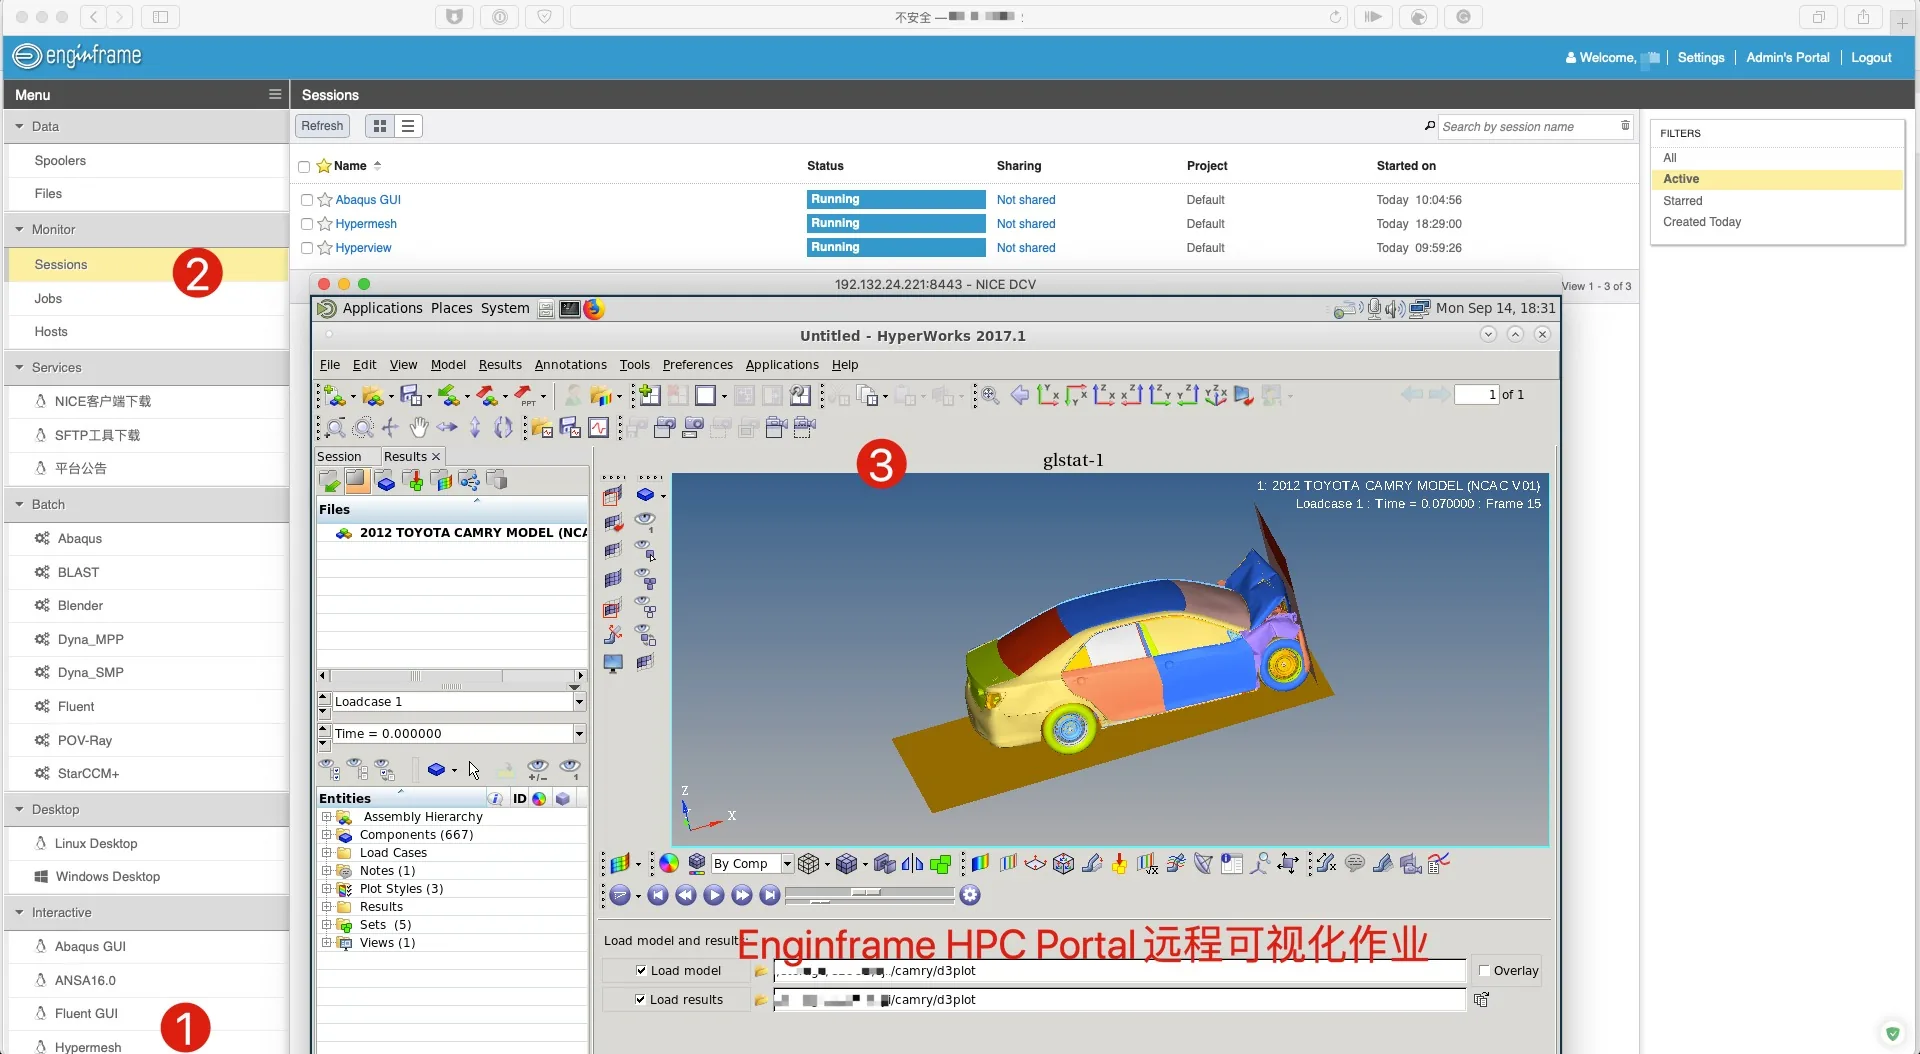
Task: Check the Hypermesh session checkbox
Action: tap(307, 224)
